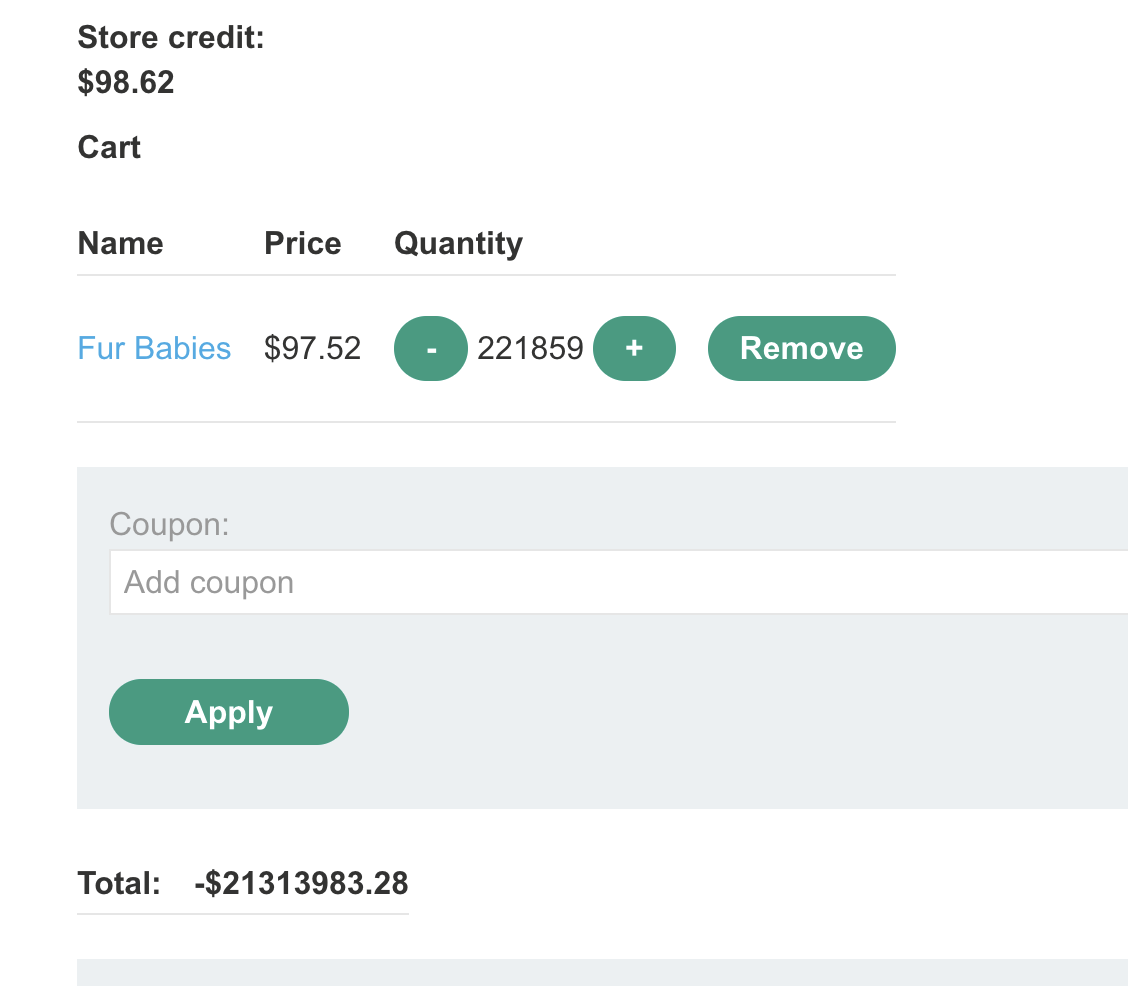Viewport: 1128px width, 986px height.
Task: Click the negative total amount
Action: [301, 884]
